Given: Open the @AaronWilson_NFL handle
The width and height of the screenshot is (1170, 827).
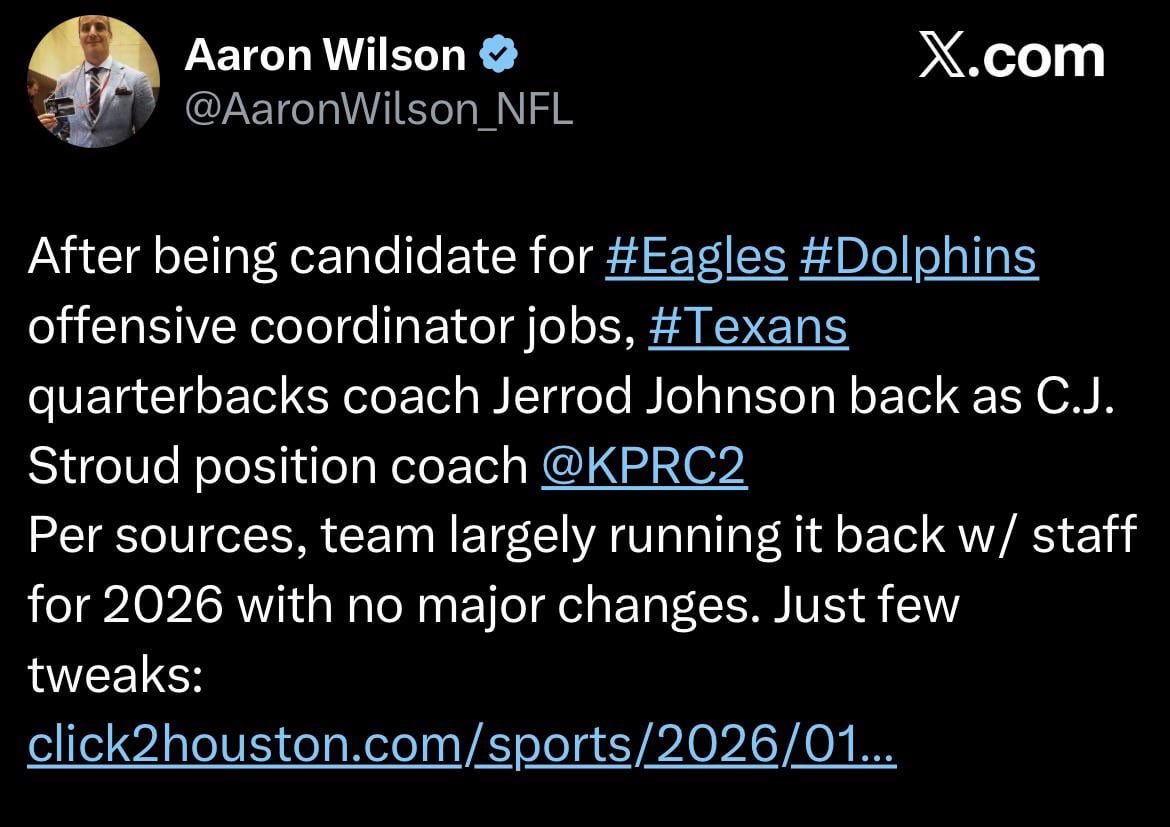Looking at the screenshot, I should click(x=380, y=110).
